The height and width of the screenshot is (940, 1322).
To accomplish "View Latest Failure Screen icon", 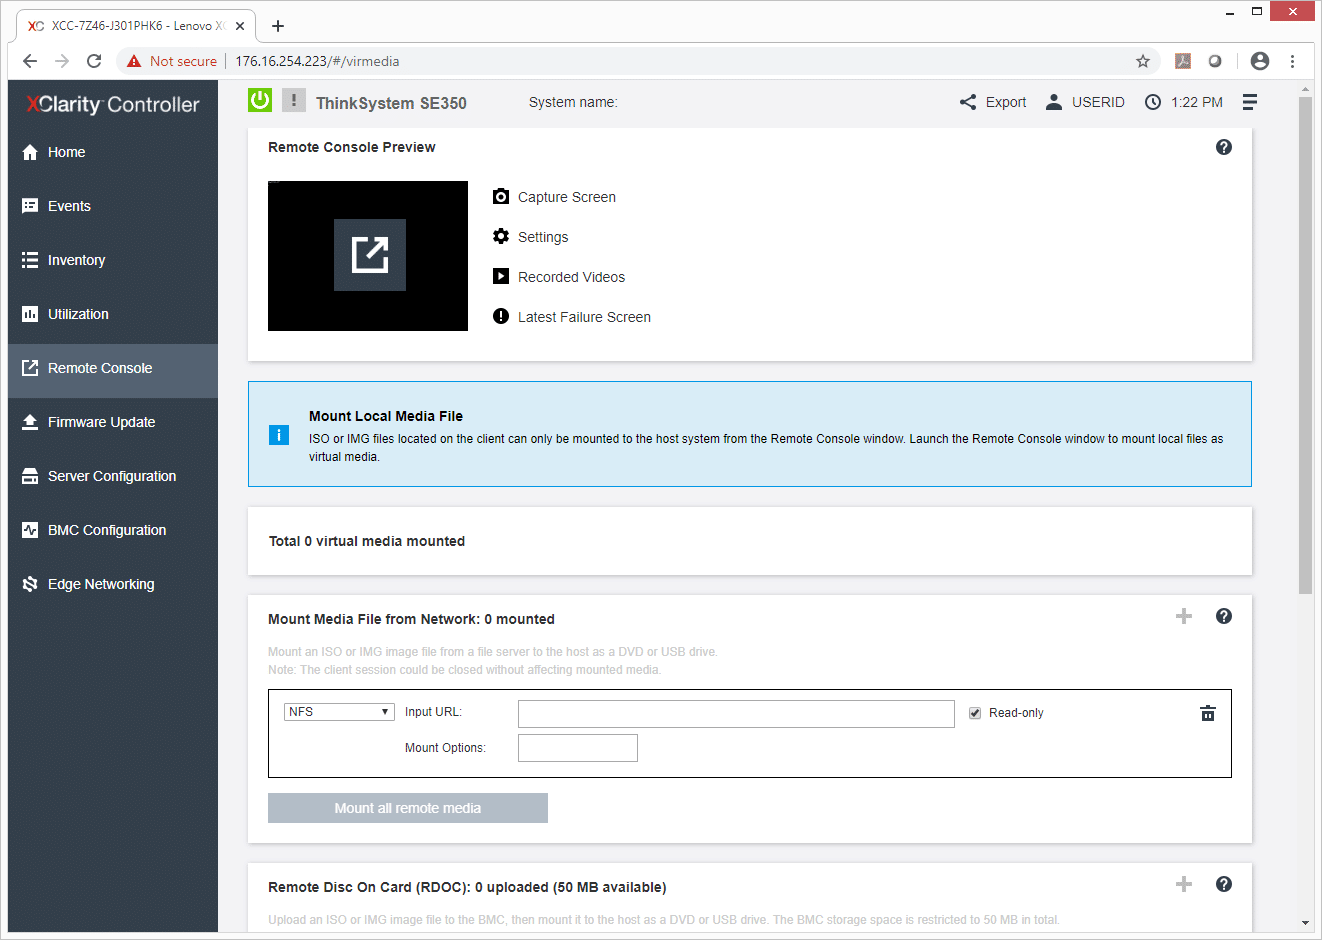I will pyautogui.click(x=501, y=316).
